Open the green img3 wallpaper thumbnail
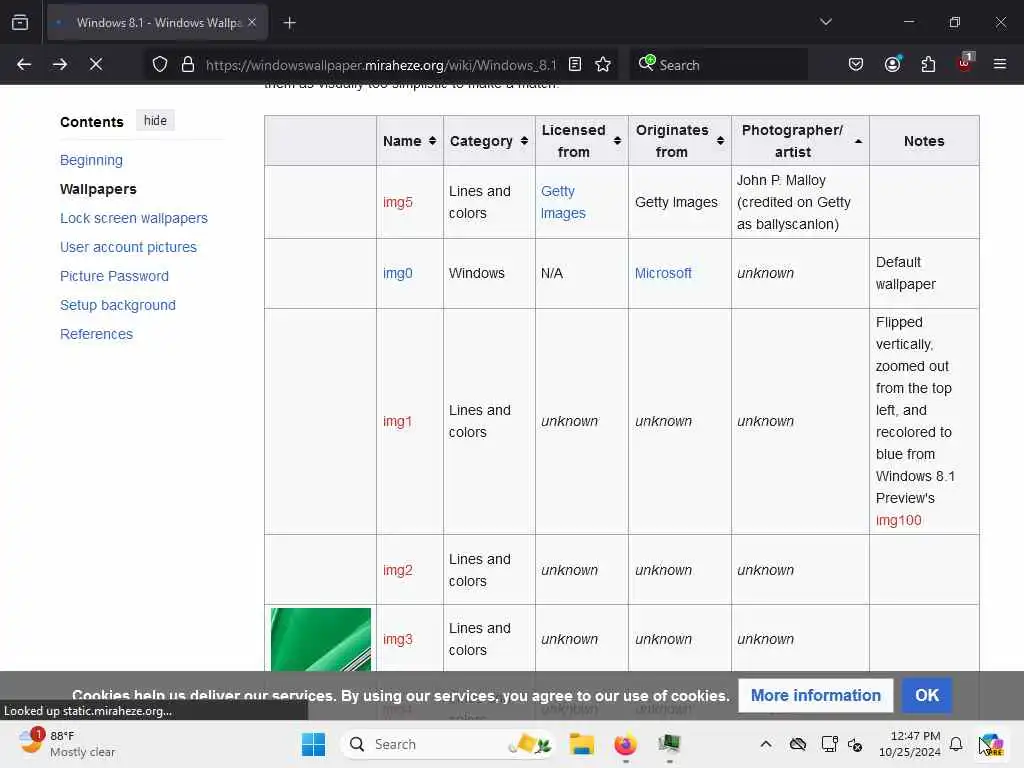 [x=321, y=639]
